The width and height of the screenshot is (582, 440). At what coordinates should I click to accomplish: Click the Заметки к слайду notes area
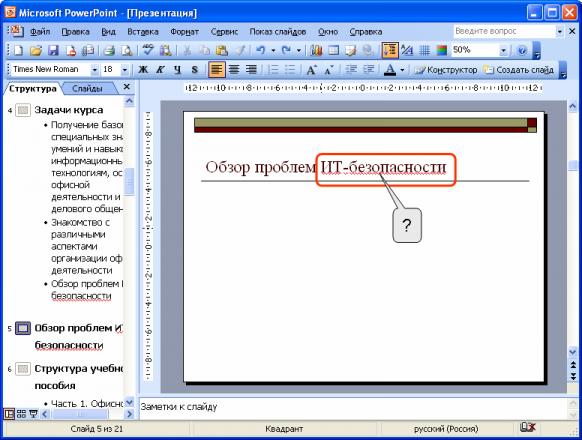[x=353, y=408]
